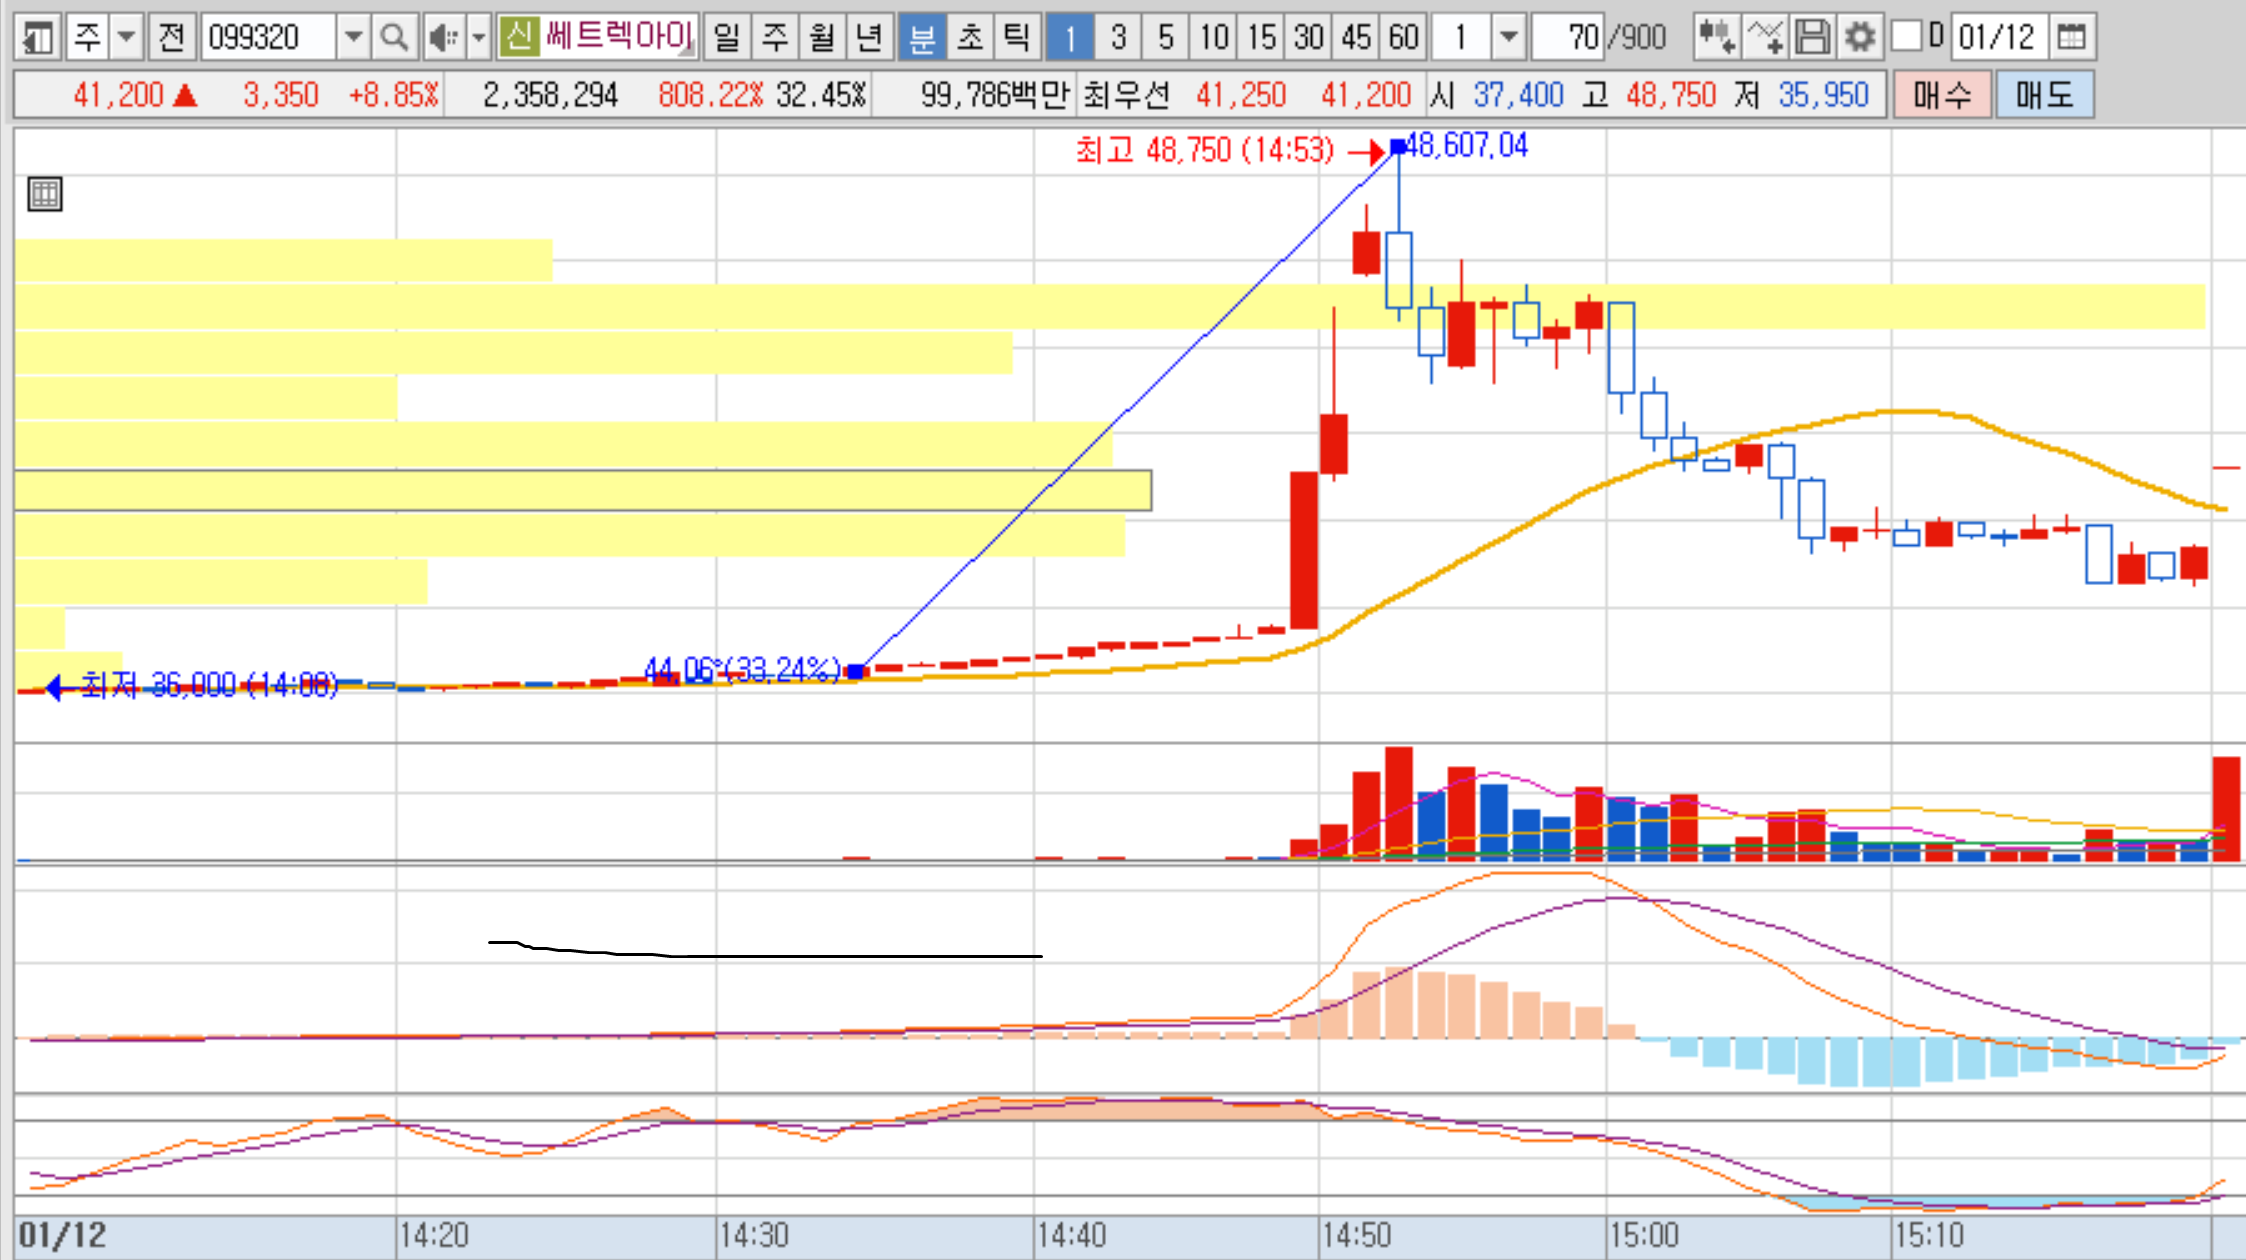Click the panel collapse icon at far left
The width and height of the screenshot is (2246, 1260).
click(38, 37)
